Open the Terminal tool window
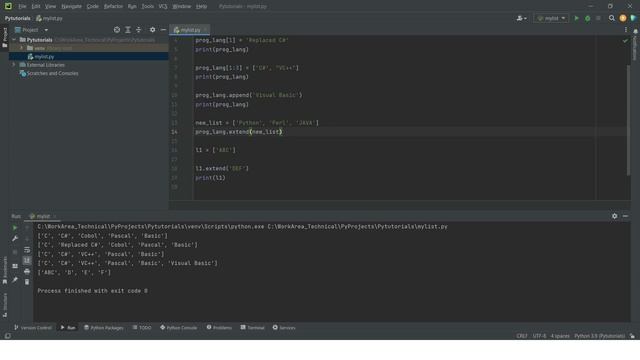 (252, 328)
